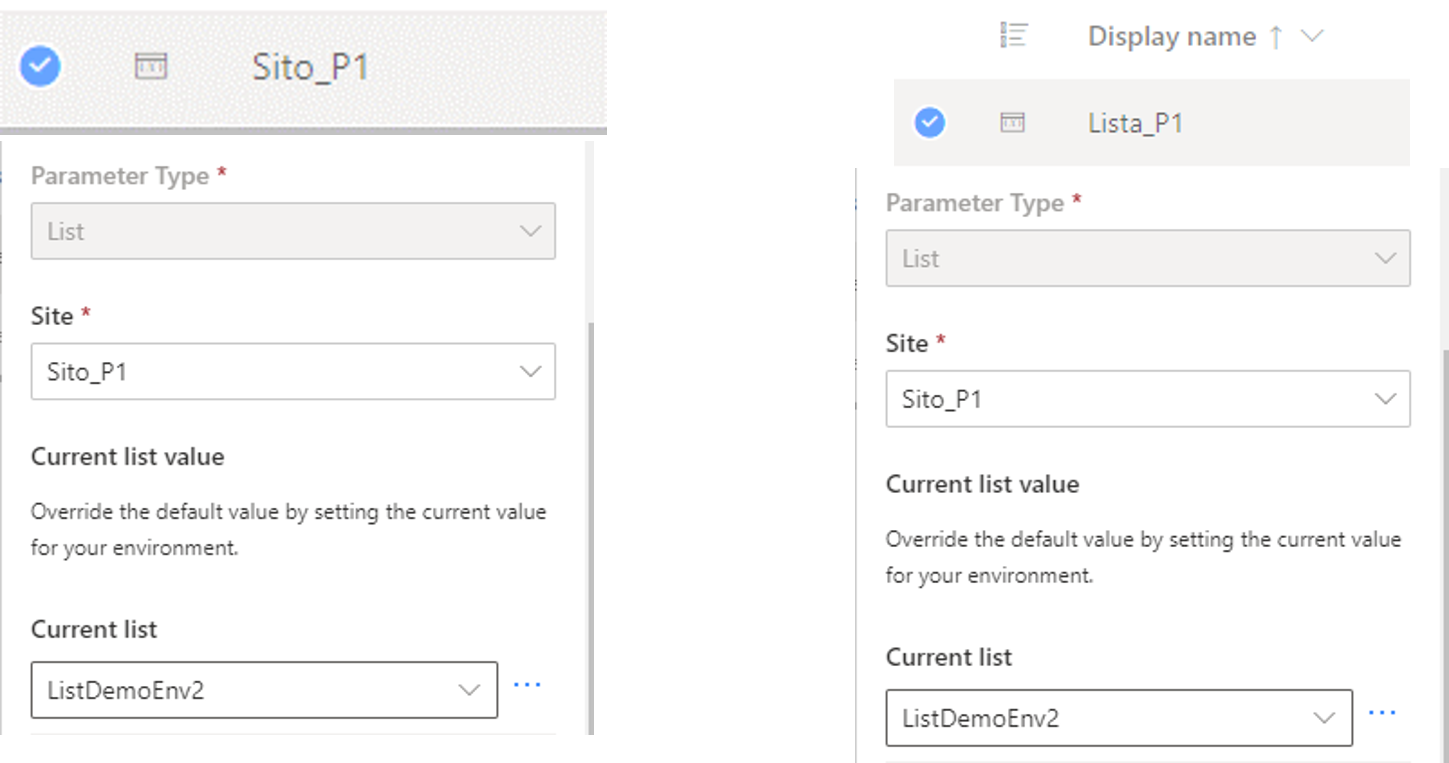Viewport: 1449px width, 763px height.
Task: Open more options beside right Current list
Action: click(x=1382, y=713)
